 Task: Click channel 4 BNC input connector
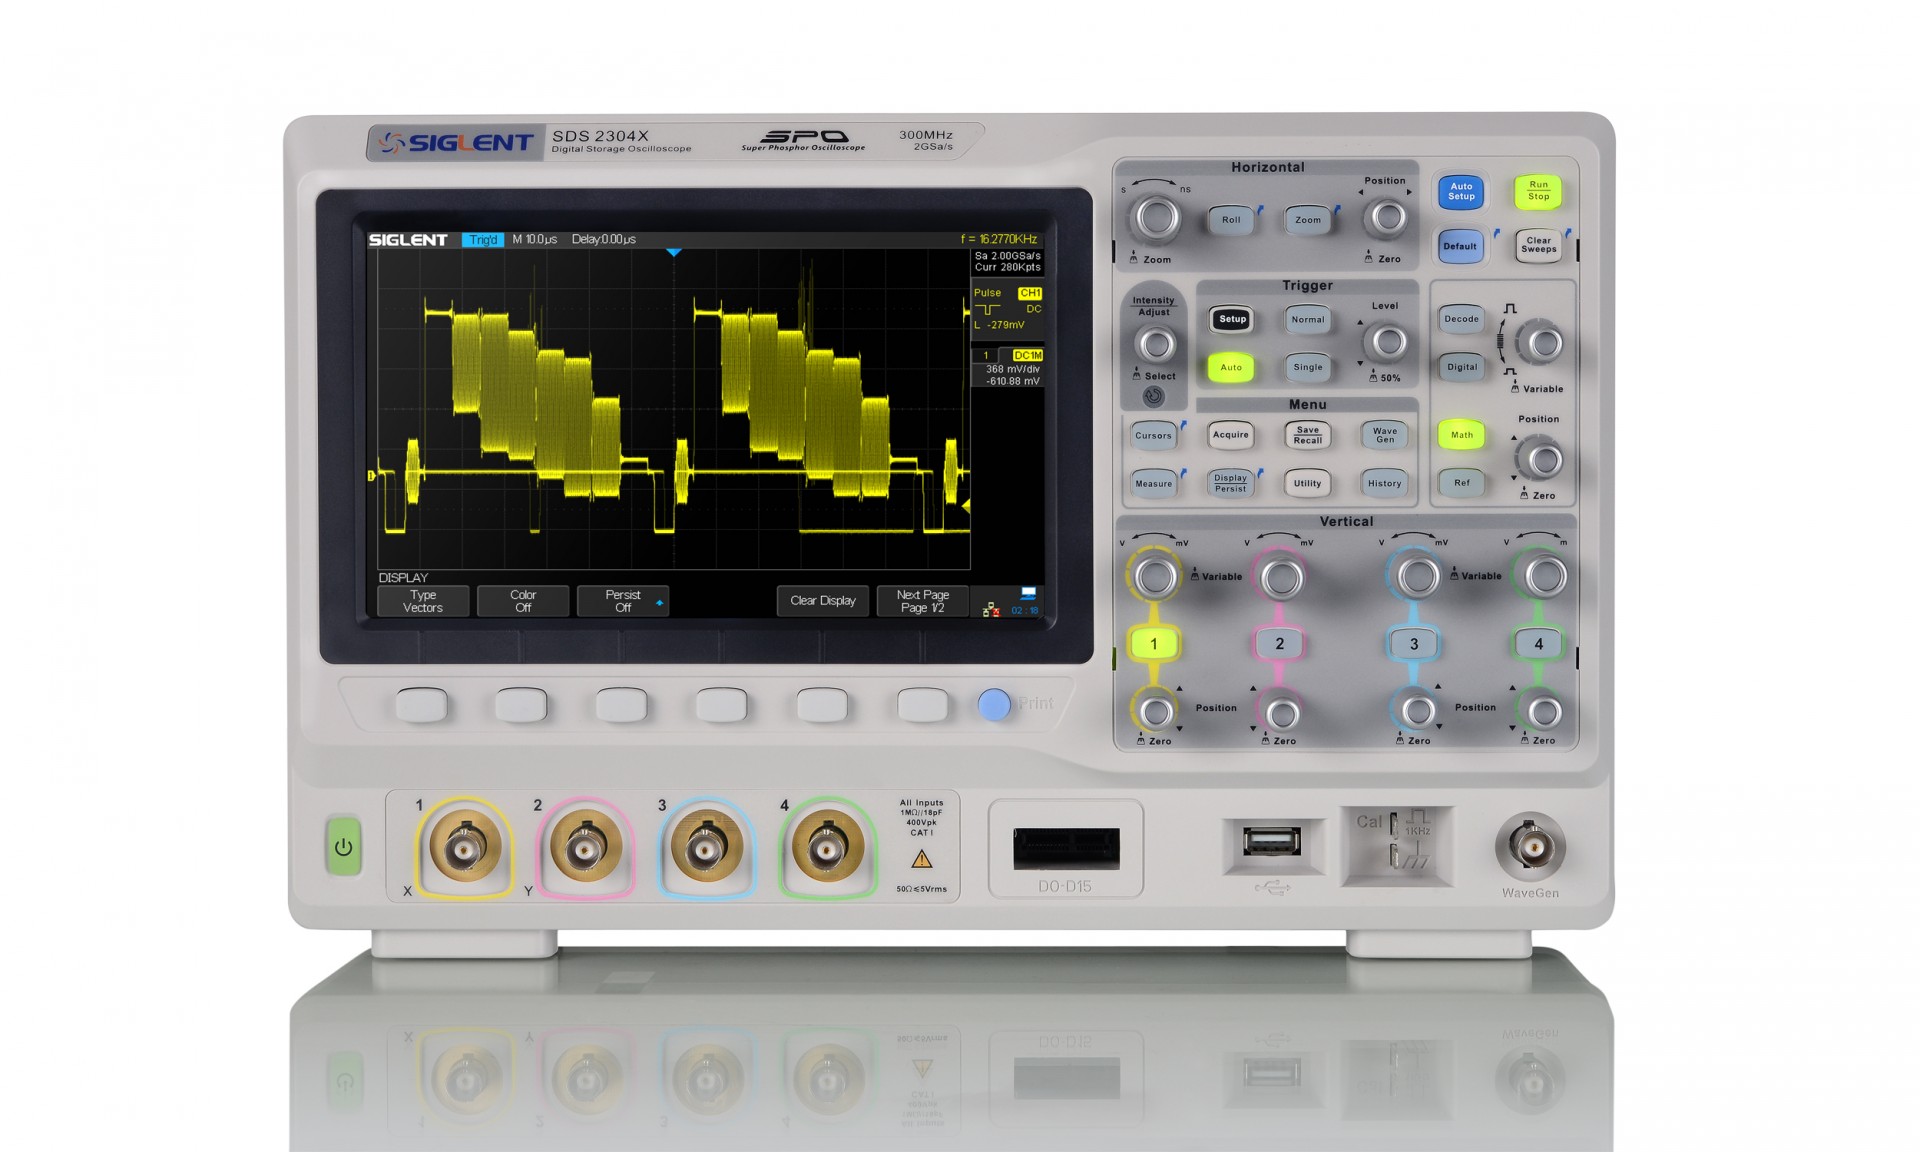(x=827, y=848)
